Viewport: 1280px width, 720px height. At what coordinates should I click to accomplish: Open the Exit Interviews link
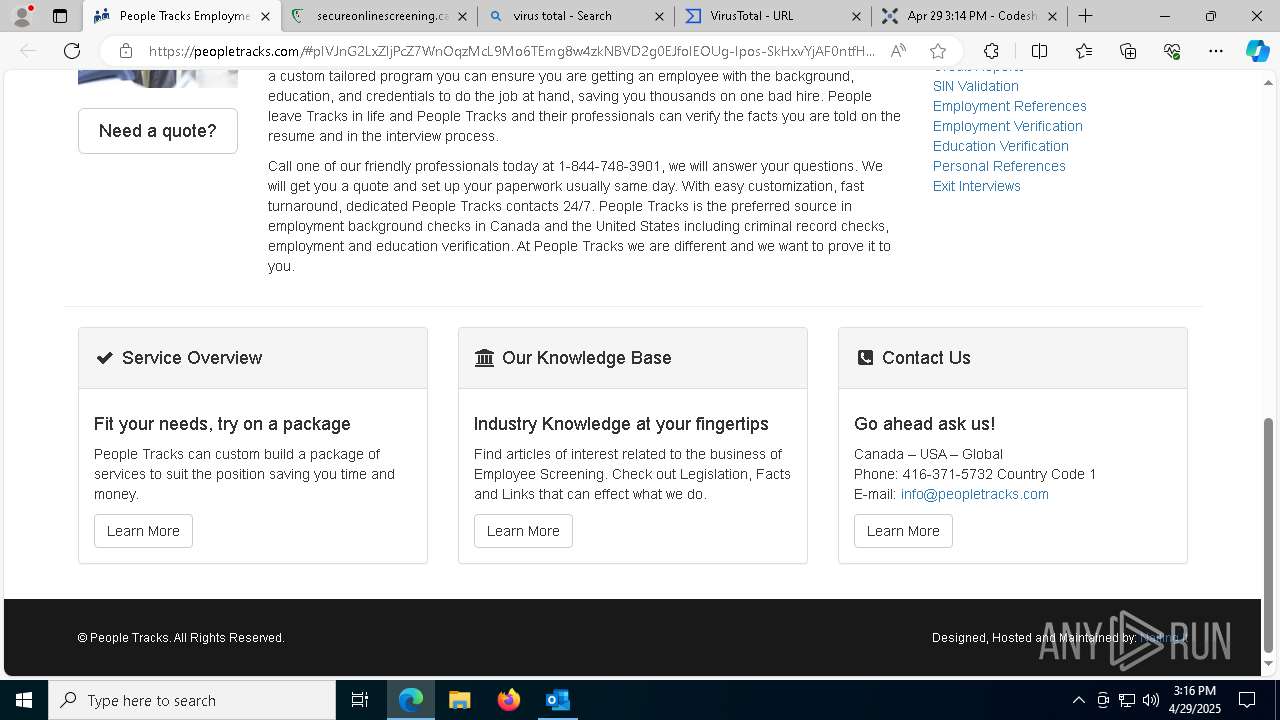(x=976, y=186)
